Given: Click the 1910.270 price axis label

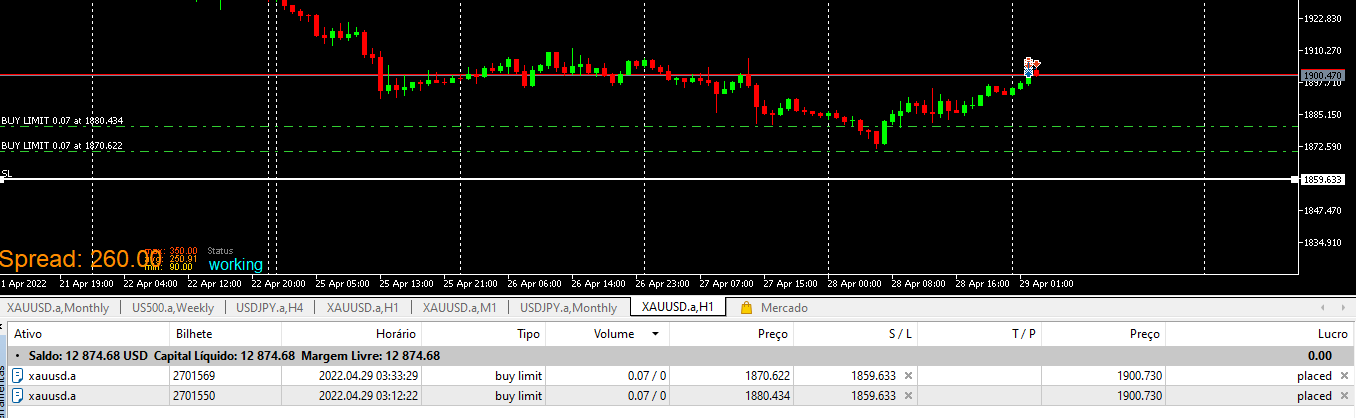Looking at the screenshot, I should click(1325, 50).
